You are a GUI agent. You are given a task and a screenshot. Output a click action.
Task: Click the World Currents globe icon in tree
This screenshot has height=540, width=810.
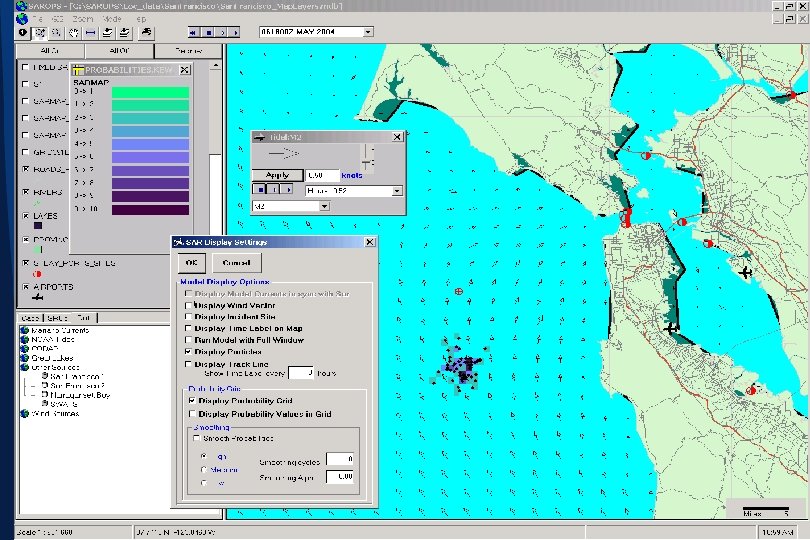[24, 328]
